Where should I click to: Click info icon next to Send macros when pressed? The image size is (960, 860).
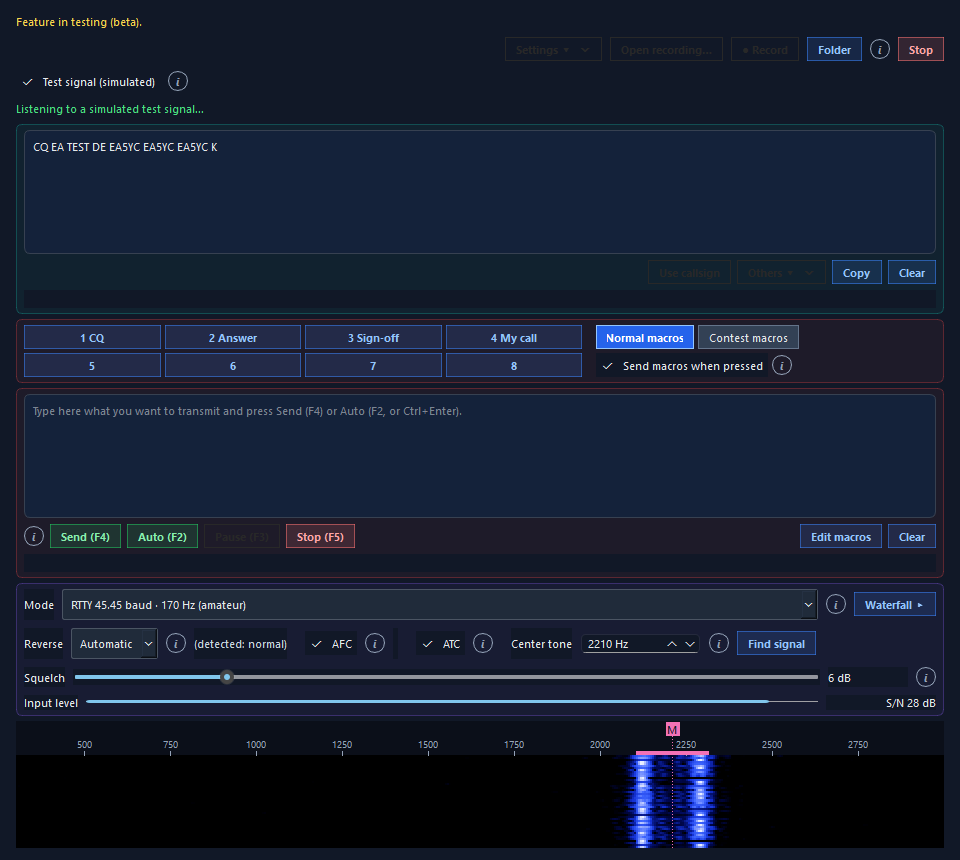pos(782,365)
